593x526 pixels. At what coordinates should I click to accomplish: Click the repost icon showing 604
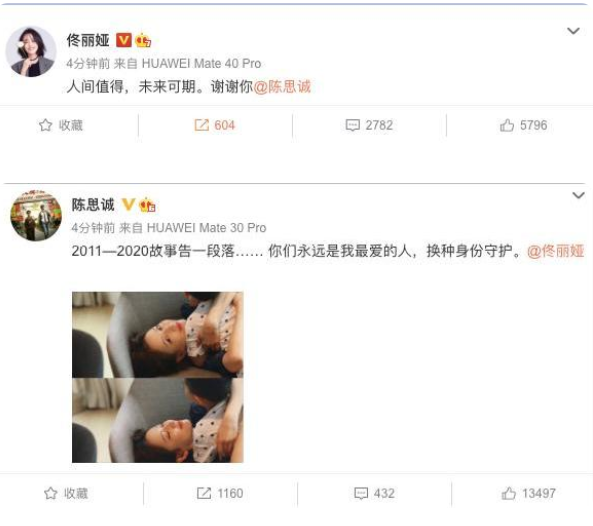[x=202, y=125]
